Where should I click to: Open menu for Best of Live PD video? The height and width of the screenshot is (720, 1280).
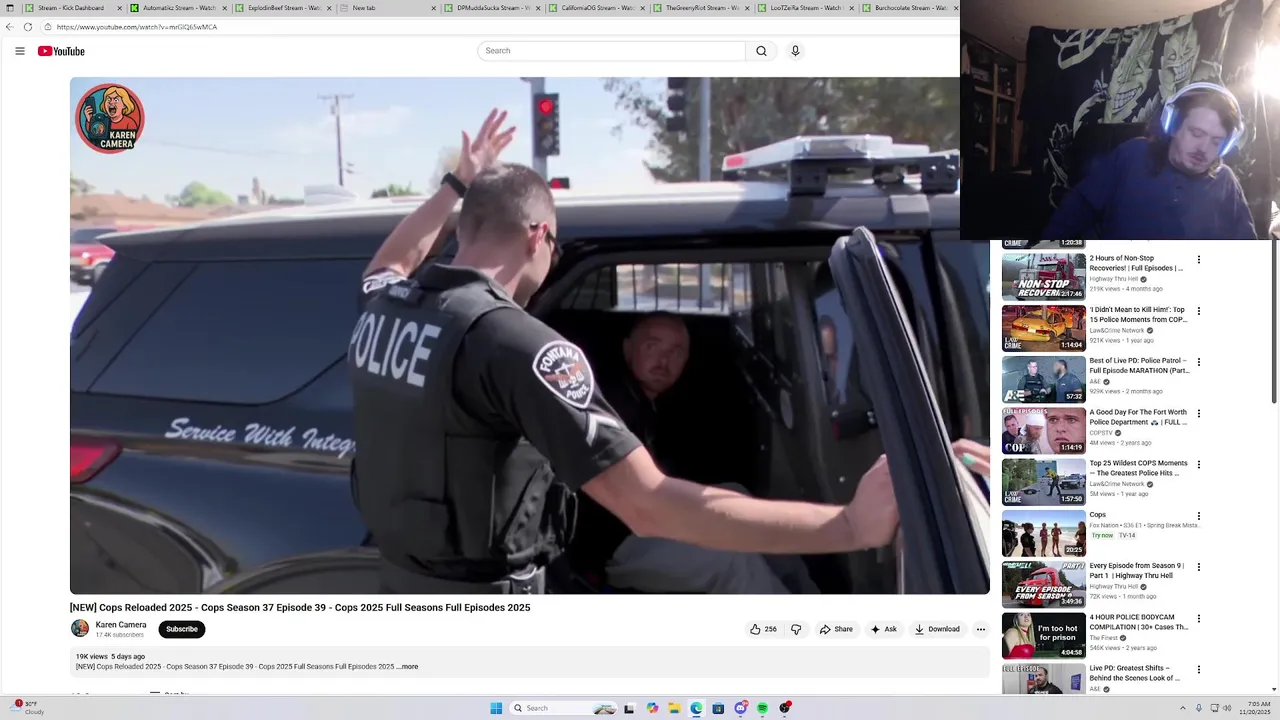point(1198,362)
